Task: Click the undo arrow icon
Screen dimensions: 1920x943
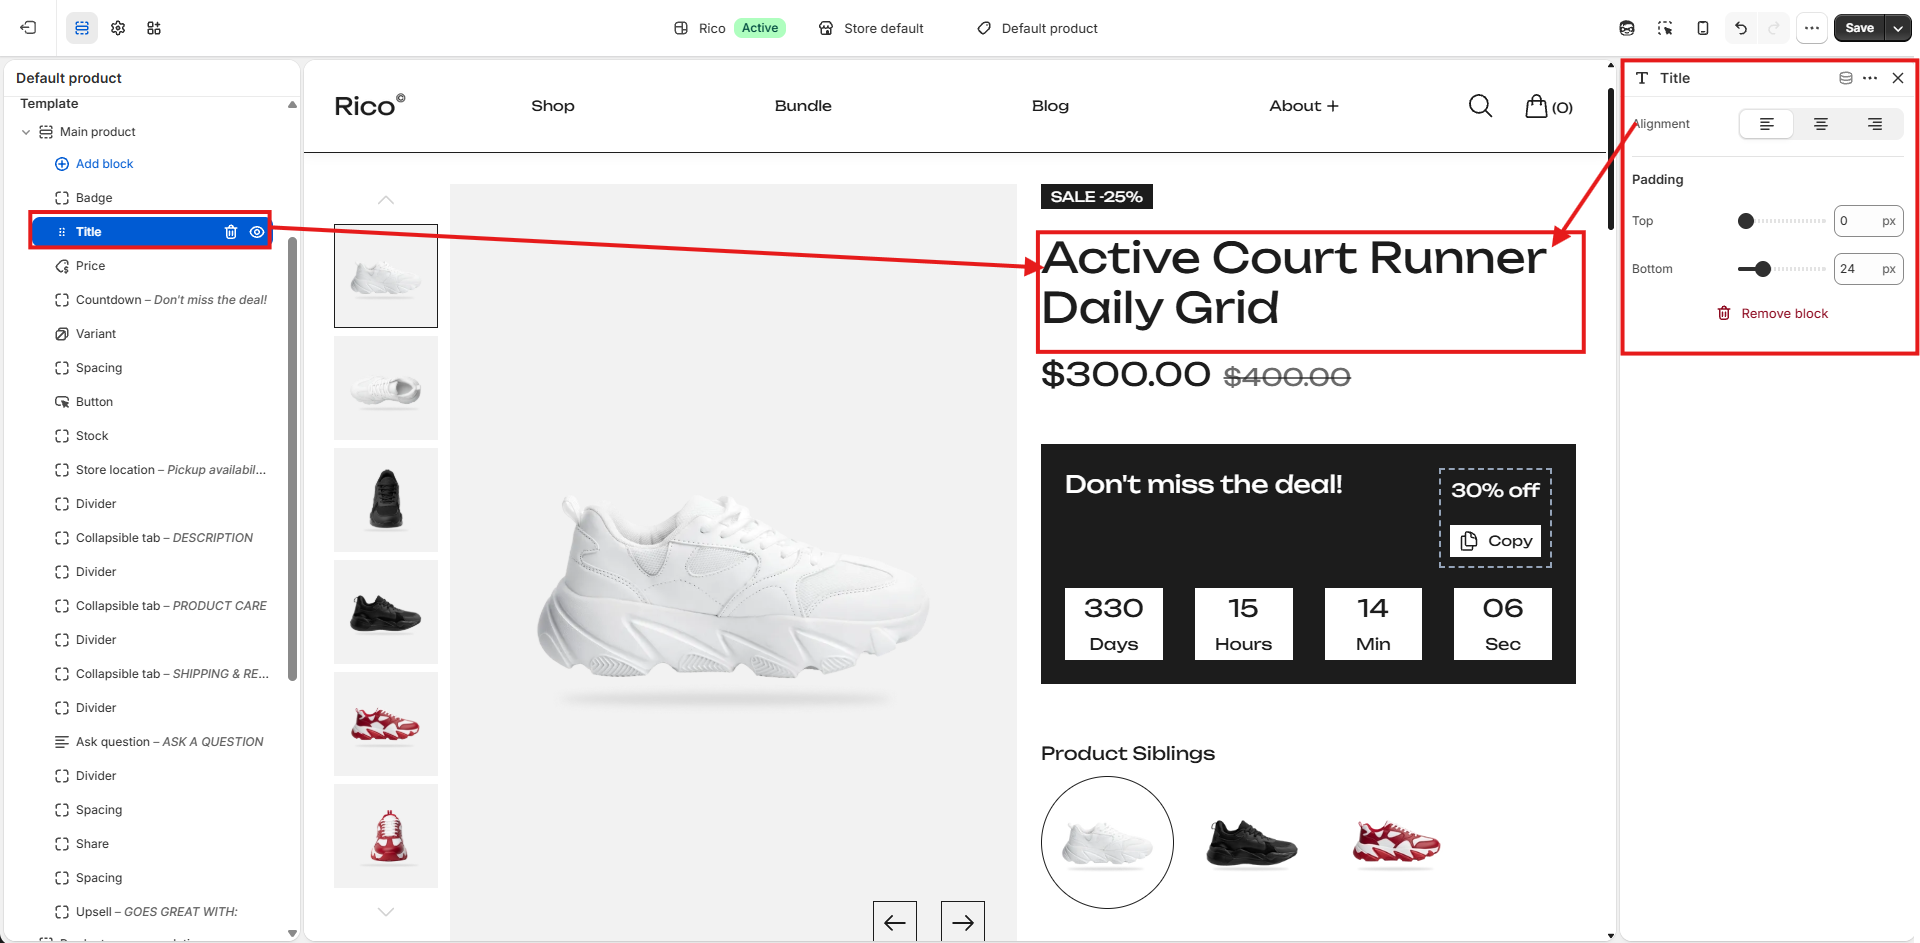Action: tap(1741, 28)
